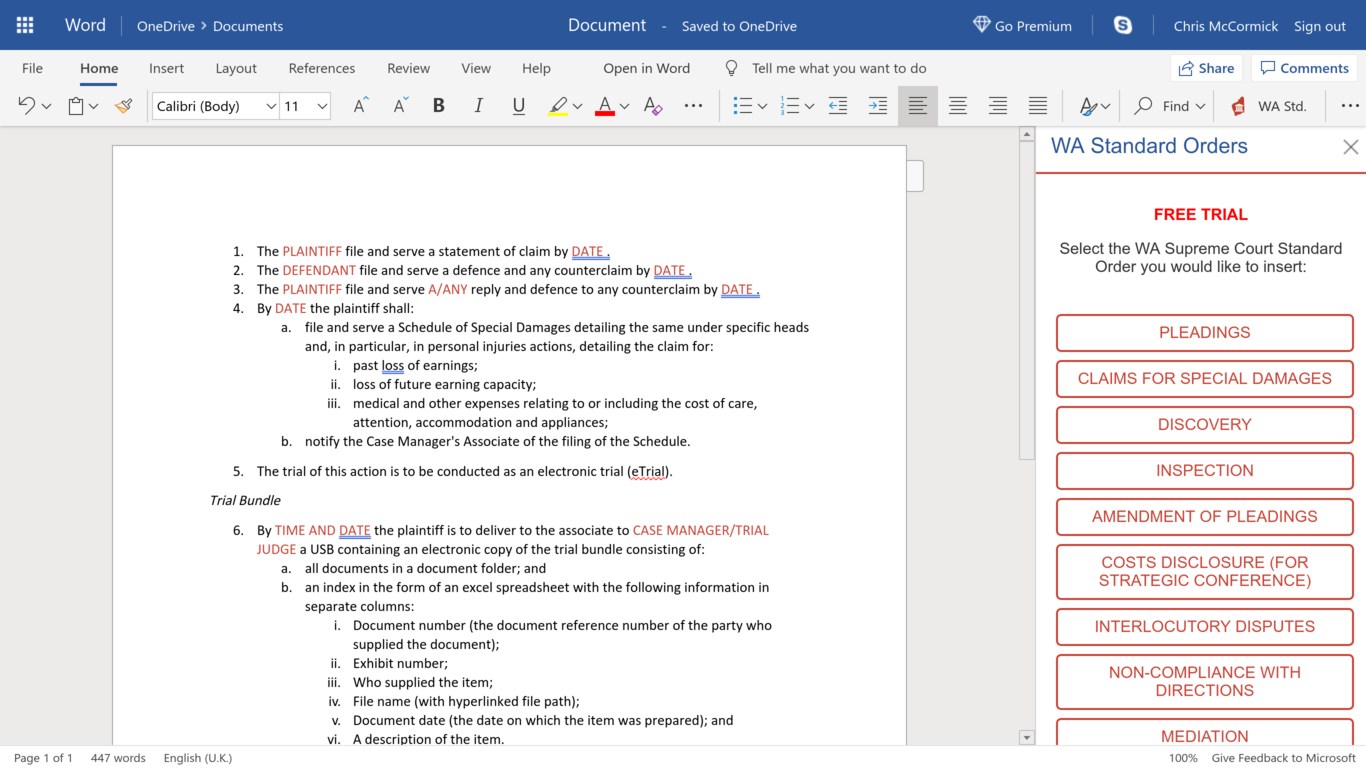Click the Clear Formatting icon
The height and width of the screenshot is (768, 1366).
[653, 106]
